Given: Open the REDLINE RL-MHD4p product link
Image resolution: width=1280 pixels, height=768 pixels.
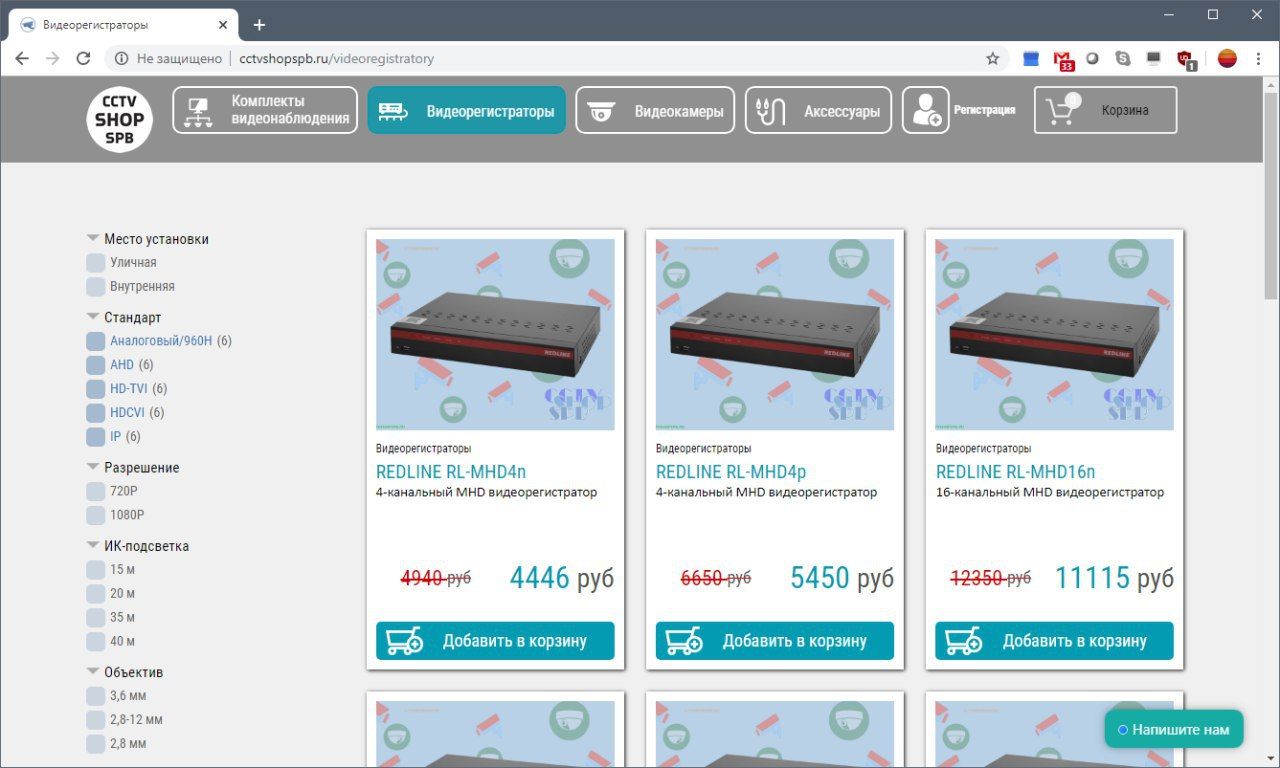Looking at the screenshot, I should [731, 471].
